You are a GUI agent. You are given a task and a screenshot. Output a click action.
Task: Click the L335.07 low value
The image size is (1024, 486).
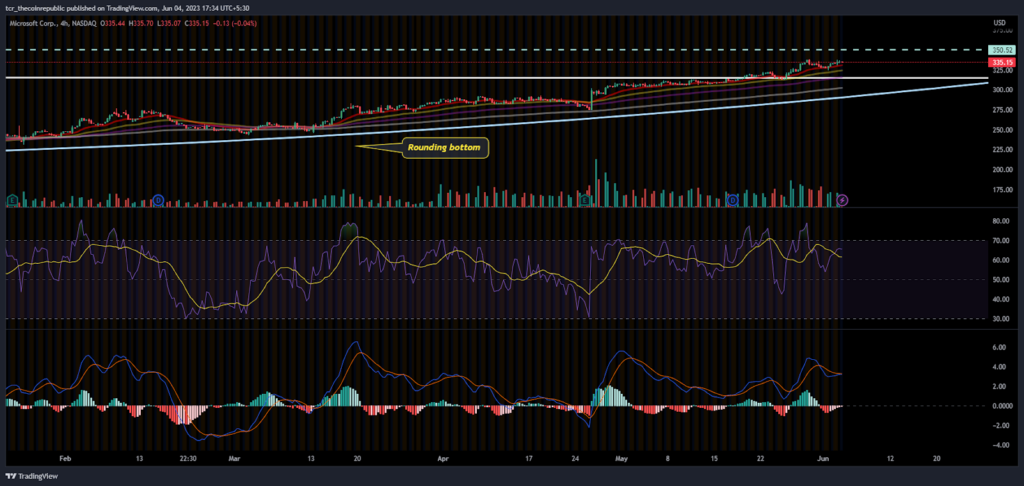point(170,24)
